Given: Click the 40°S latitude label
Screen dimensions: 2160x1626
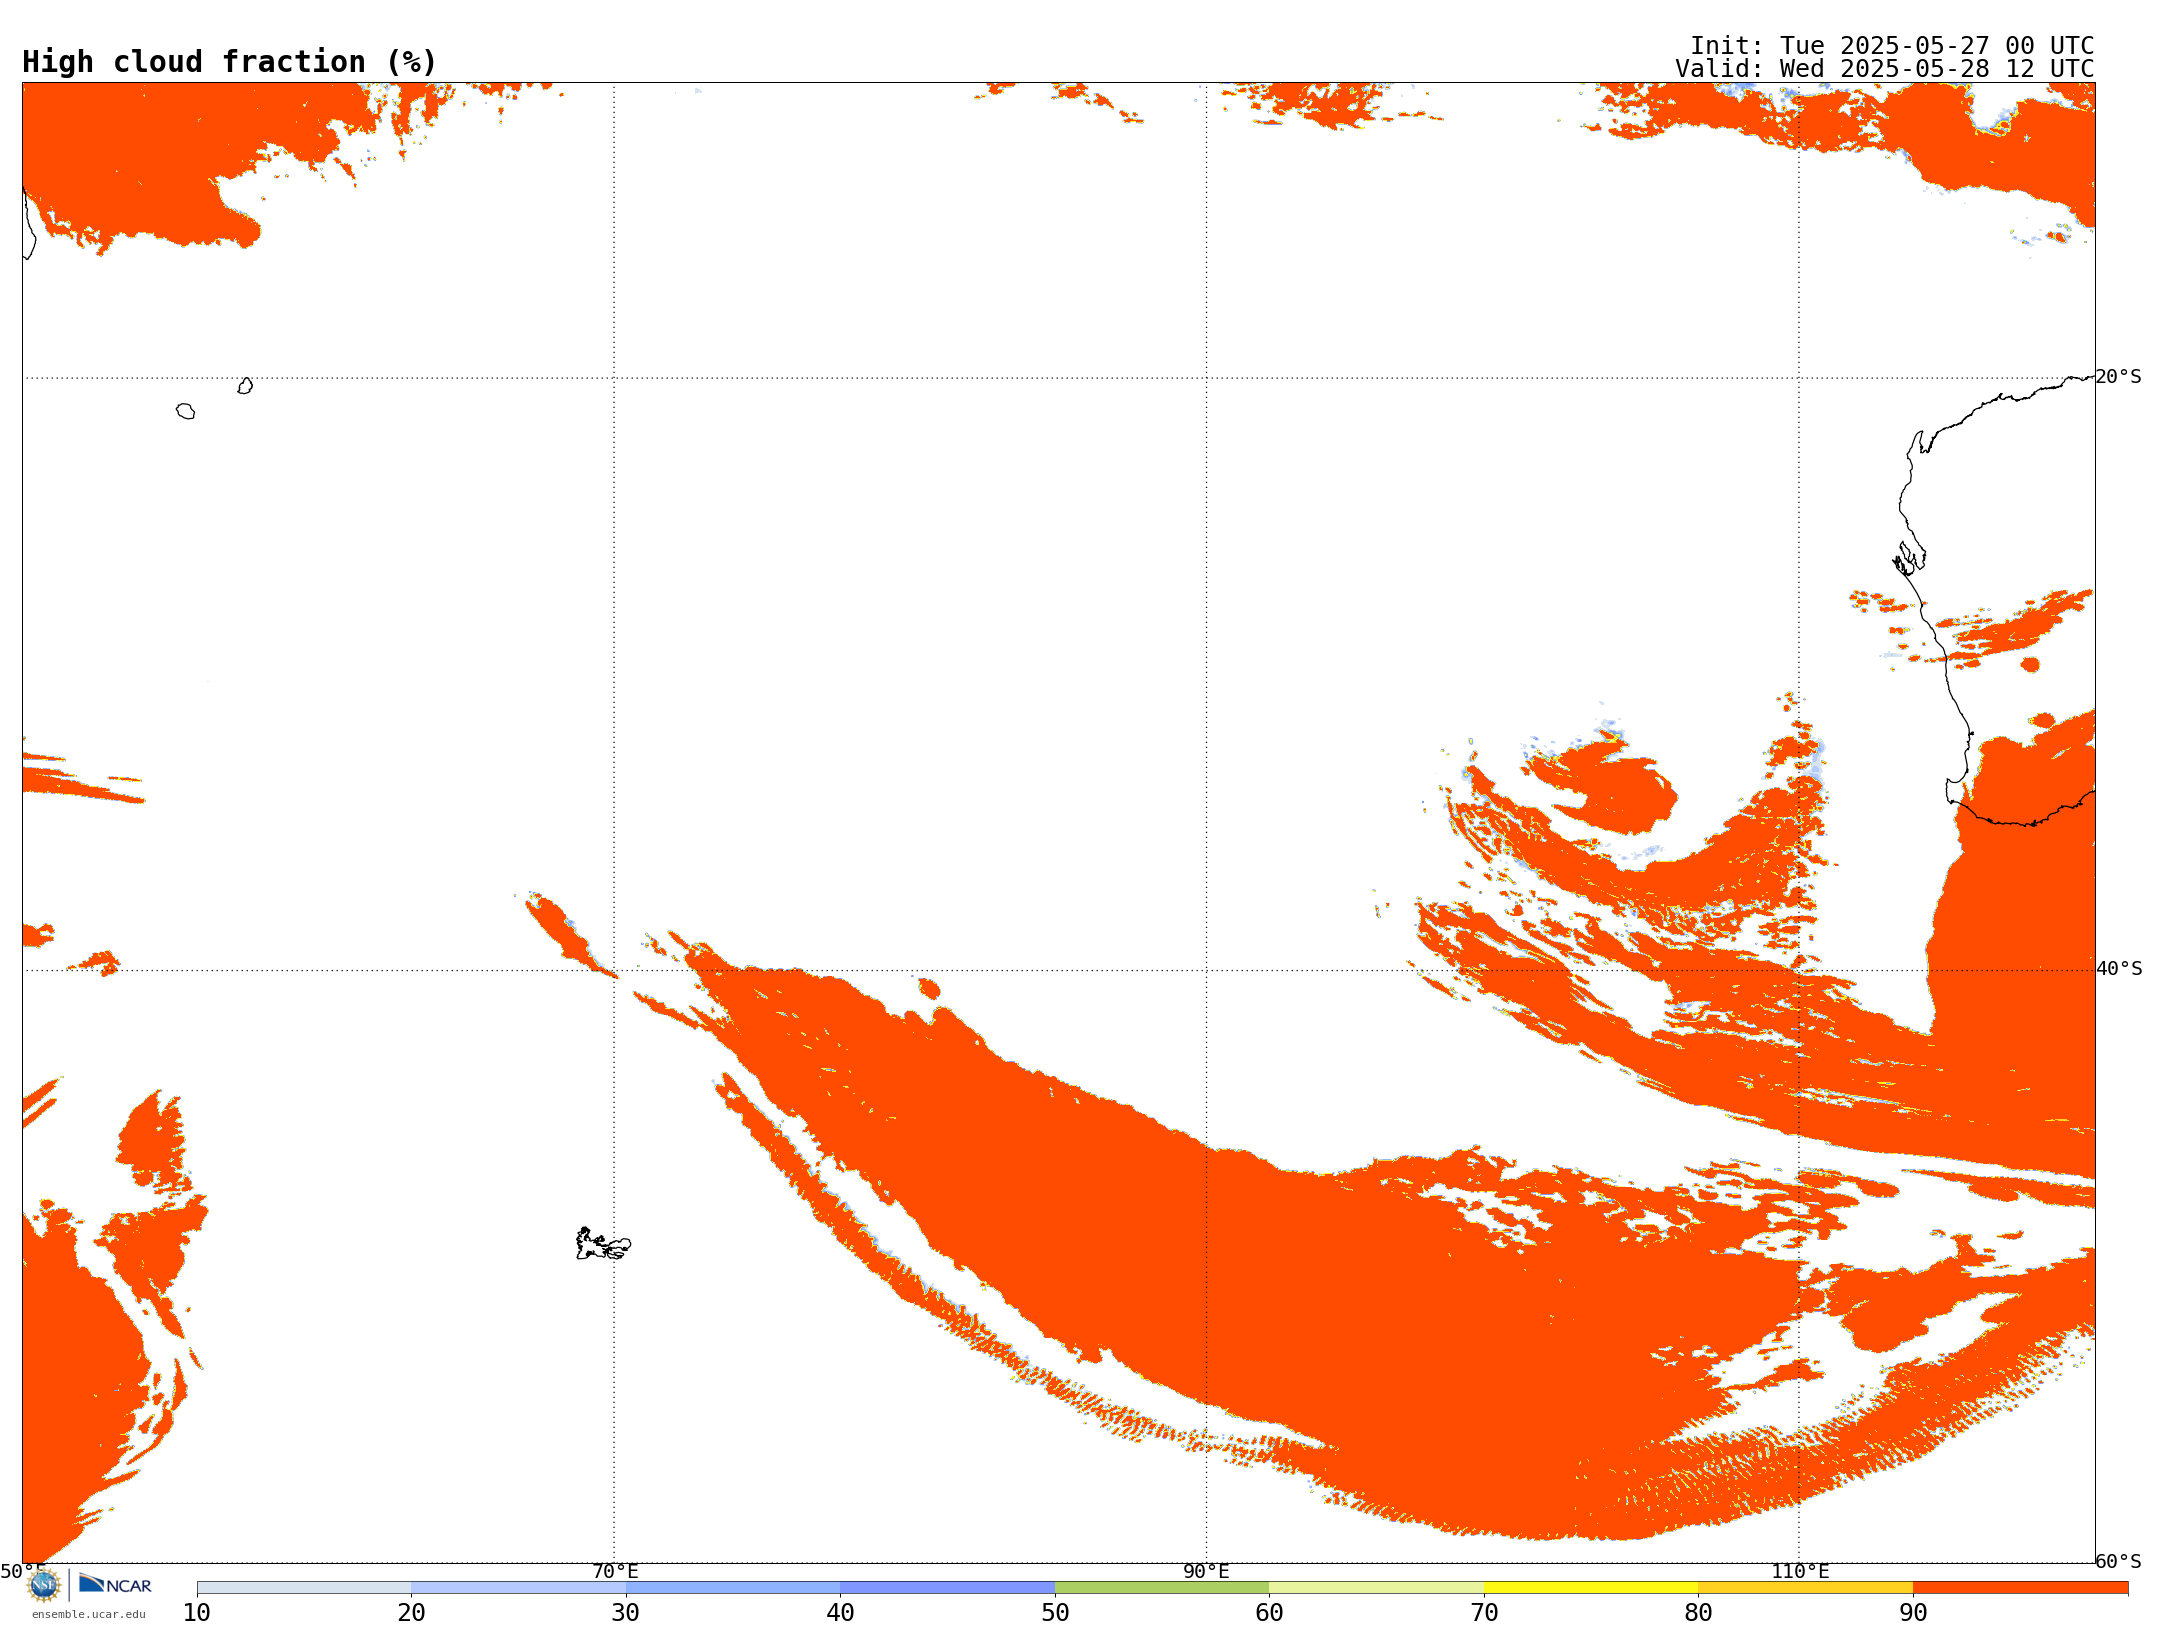Looking at the screenshot, I should (2119, 969).
